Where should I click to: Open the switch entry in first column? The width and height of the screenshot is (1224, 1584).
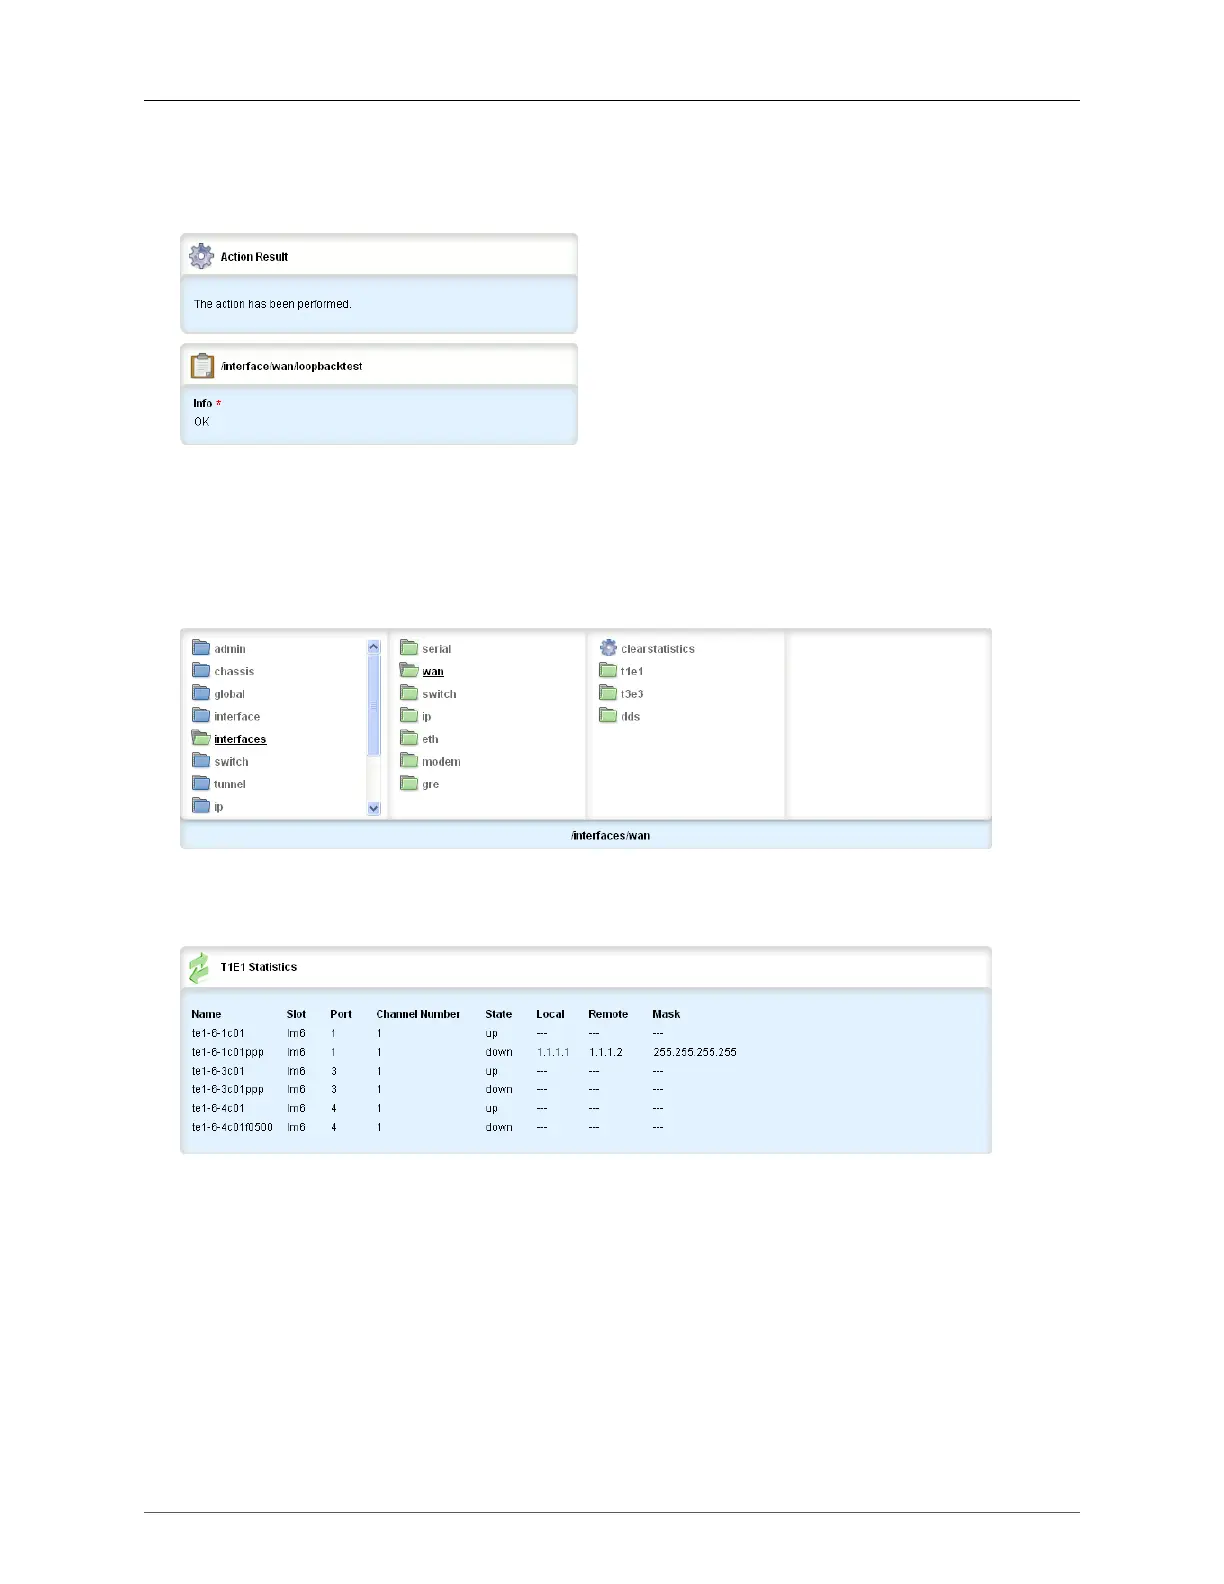pos(231,762)
